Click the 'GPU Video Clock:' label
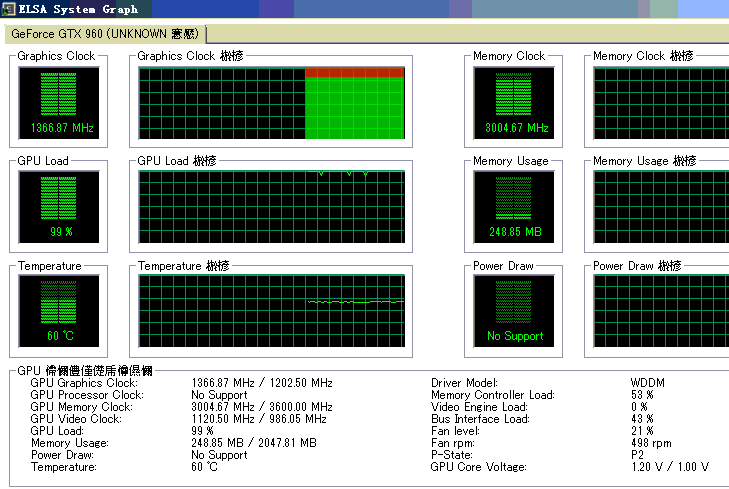Viewport: 729px width, 489px height. [x=76, y=419]
